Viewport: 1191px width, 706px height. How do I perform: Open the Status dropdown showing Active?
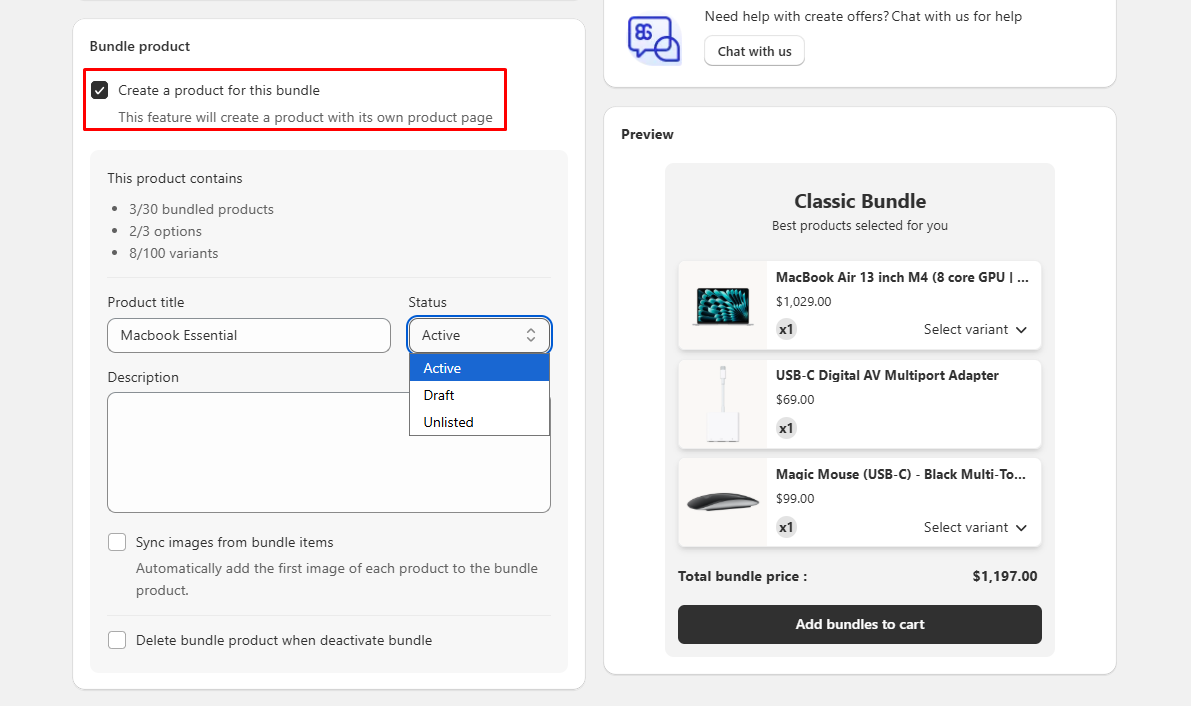479,335
